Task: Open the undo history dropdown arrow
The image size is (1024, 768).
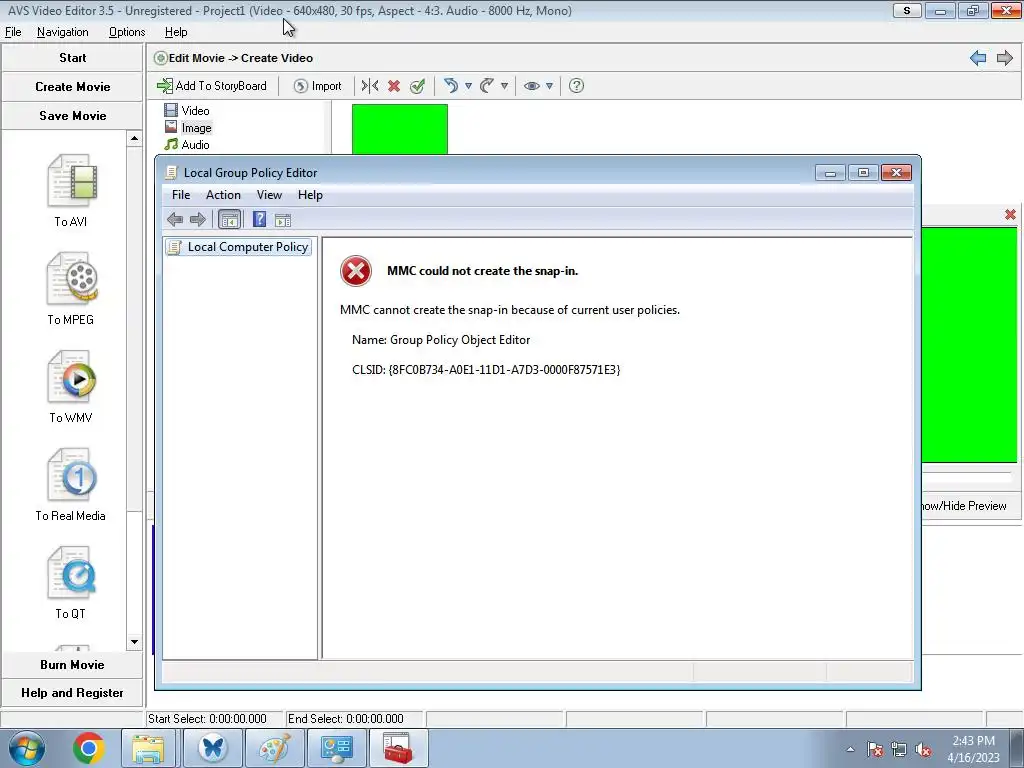Action: pos(468,86)
